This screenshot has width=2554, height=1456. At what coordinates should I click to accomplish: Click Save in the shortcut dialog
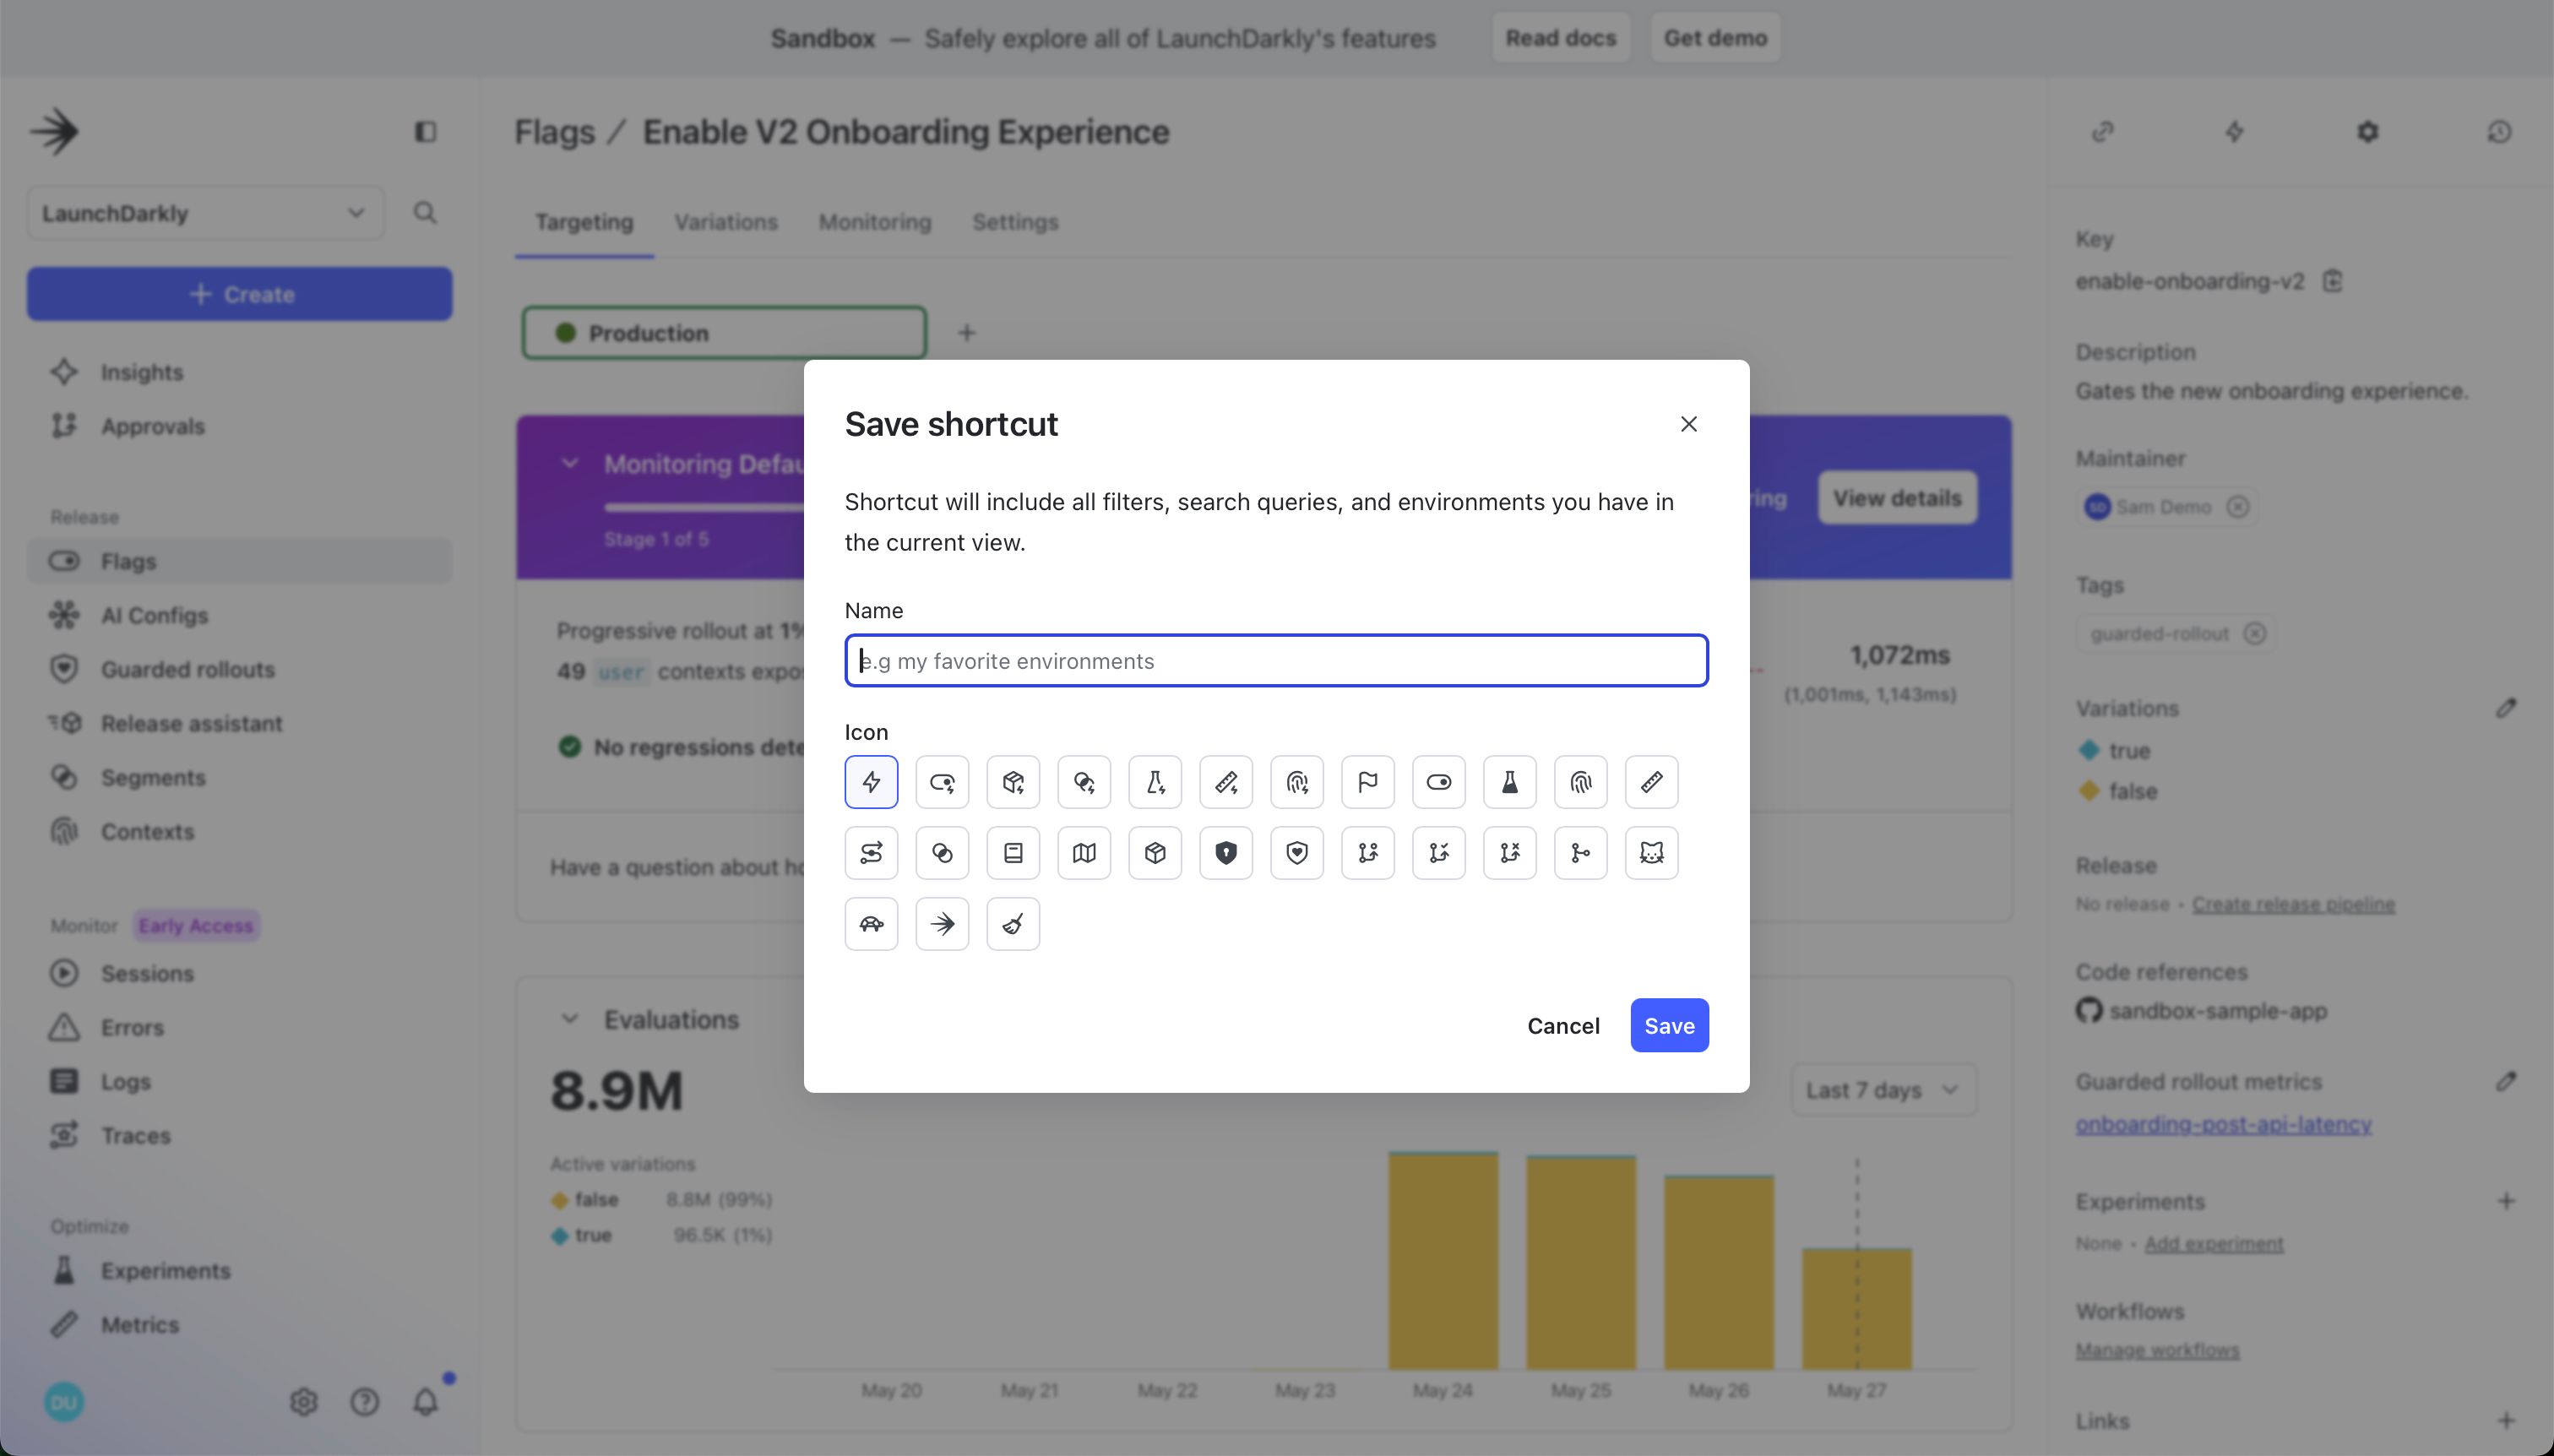coord(1670,1025)
